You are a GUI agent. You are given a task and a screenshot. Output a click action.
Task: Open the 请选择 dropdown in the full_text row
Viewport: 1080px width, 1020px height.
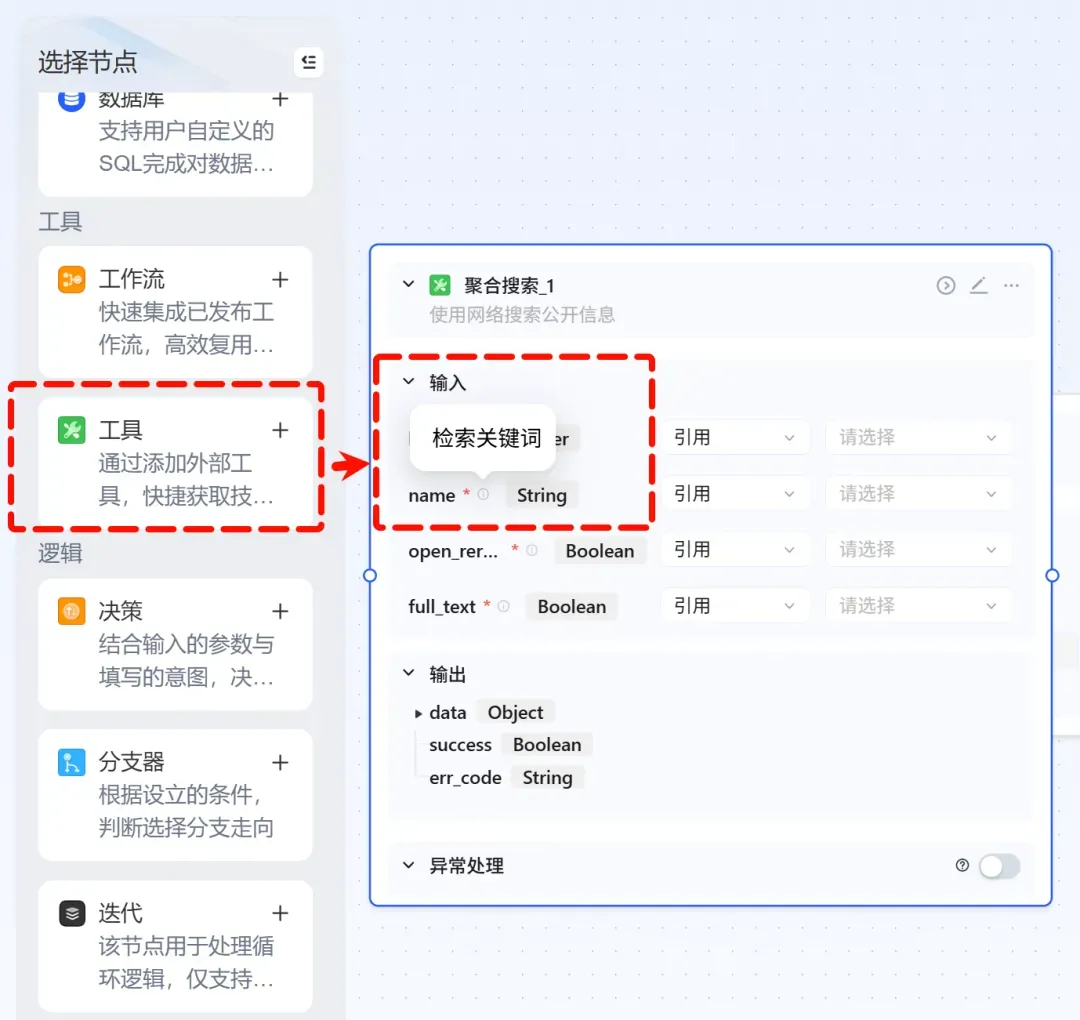point(919,606)
